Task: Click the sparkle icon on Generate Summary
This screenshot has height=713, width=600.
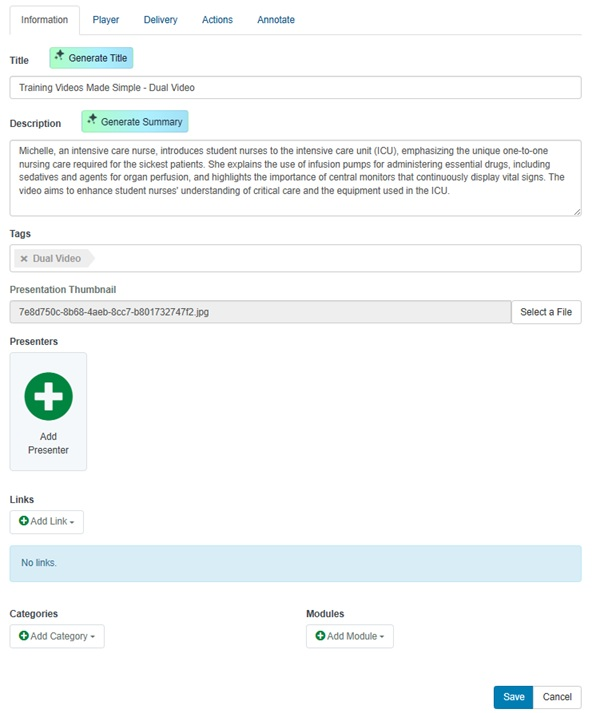Action: (92, 121)
